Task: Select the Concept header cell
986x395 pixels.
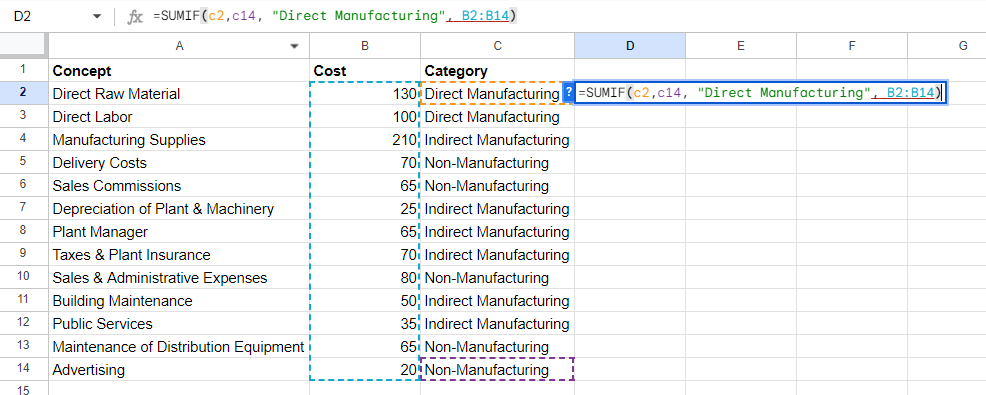Action: point(179,70)
